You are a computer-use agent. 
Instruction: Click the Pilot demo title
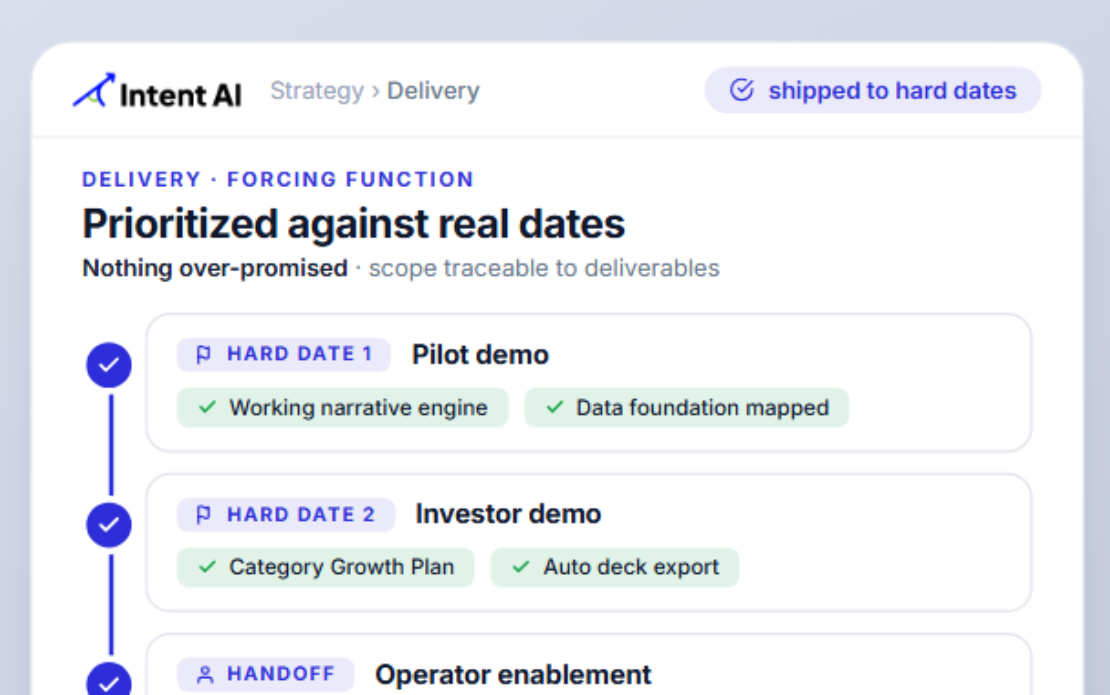[481, 355]
